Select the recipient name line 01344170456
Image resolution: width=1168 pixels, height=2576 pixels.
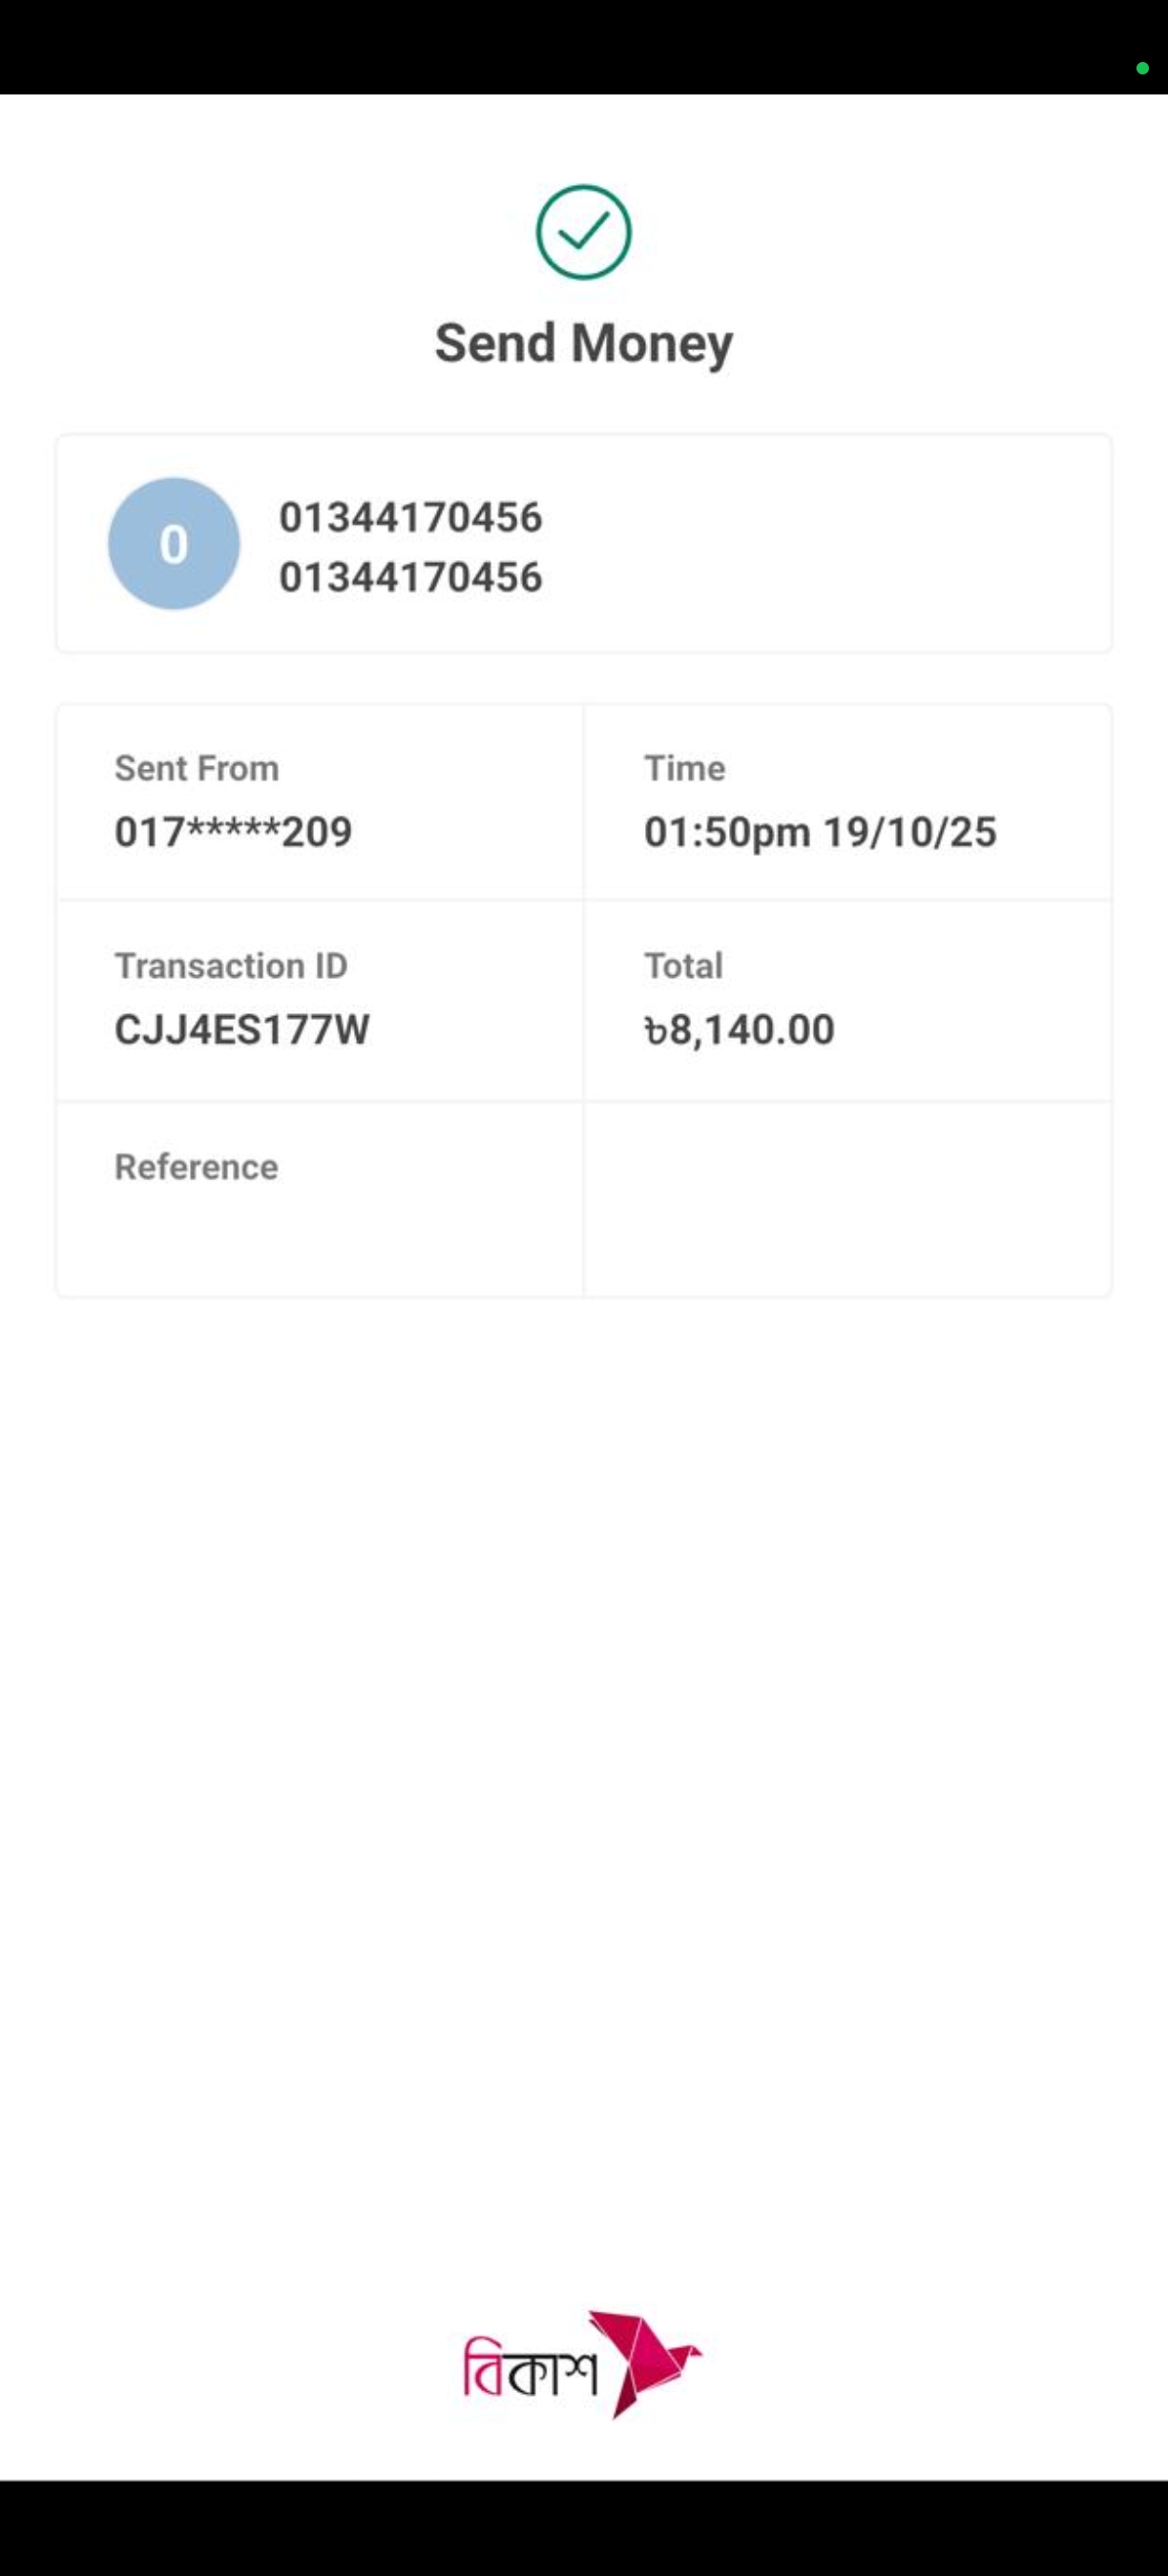[410, 518]
